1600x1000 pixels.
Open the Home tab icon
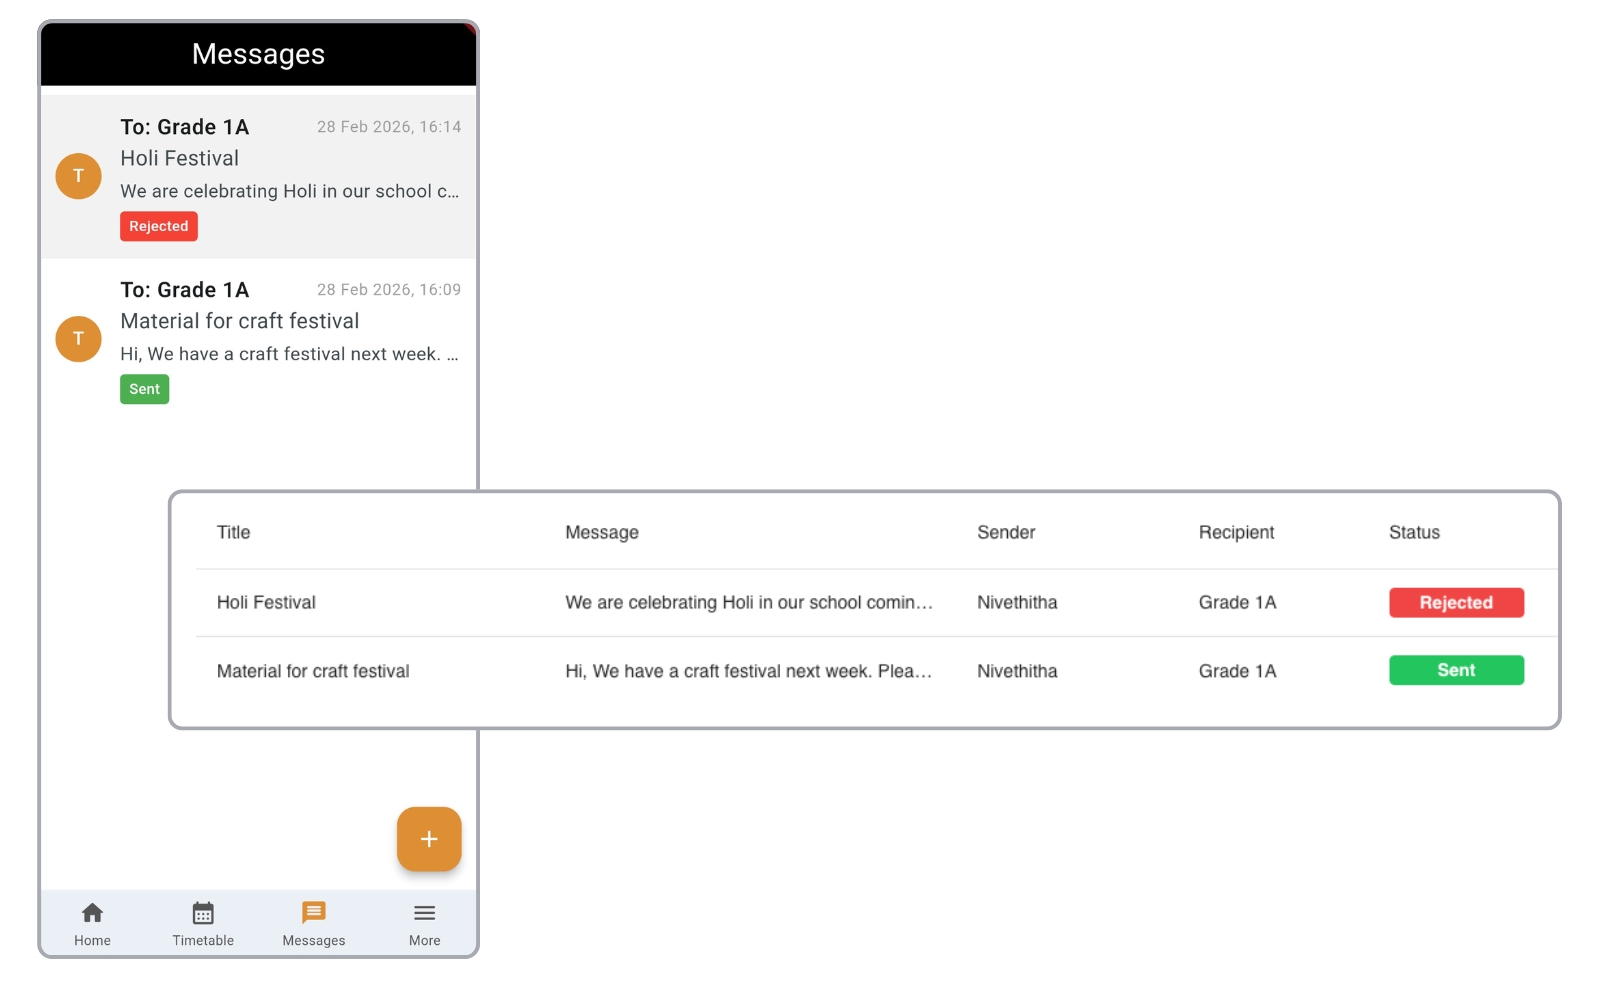point(92,912)
